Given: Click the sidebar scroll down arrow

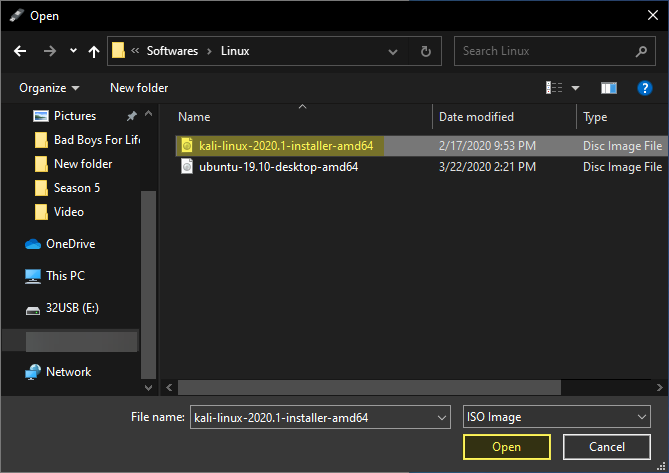Looking at the screenshot, I should (x=148, y=387).
